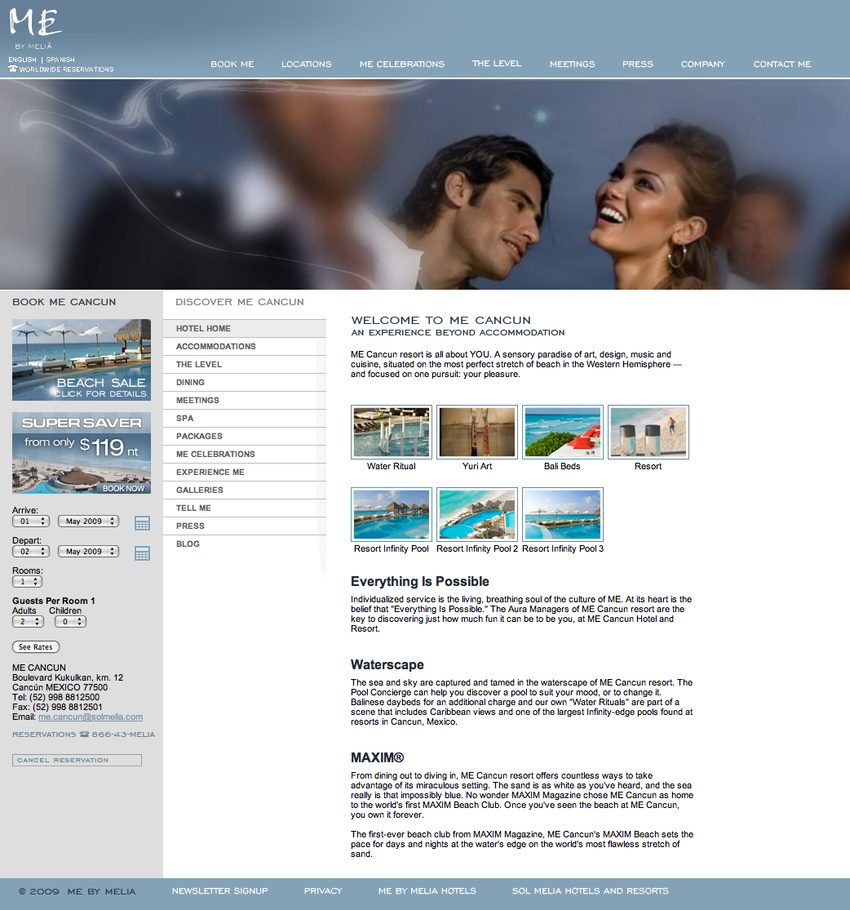Viewport: 850px width, 910px height.
Task: Click the Beach Sale promo banner
Action: 81,360
